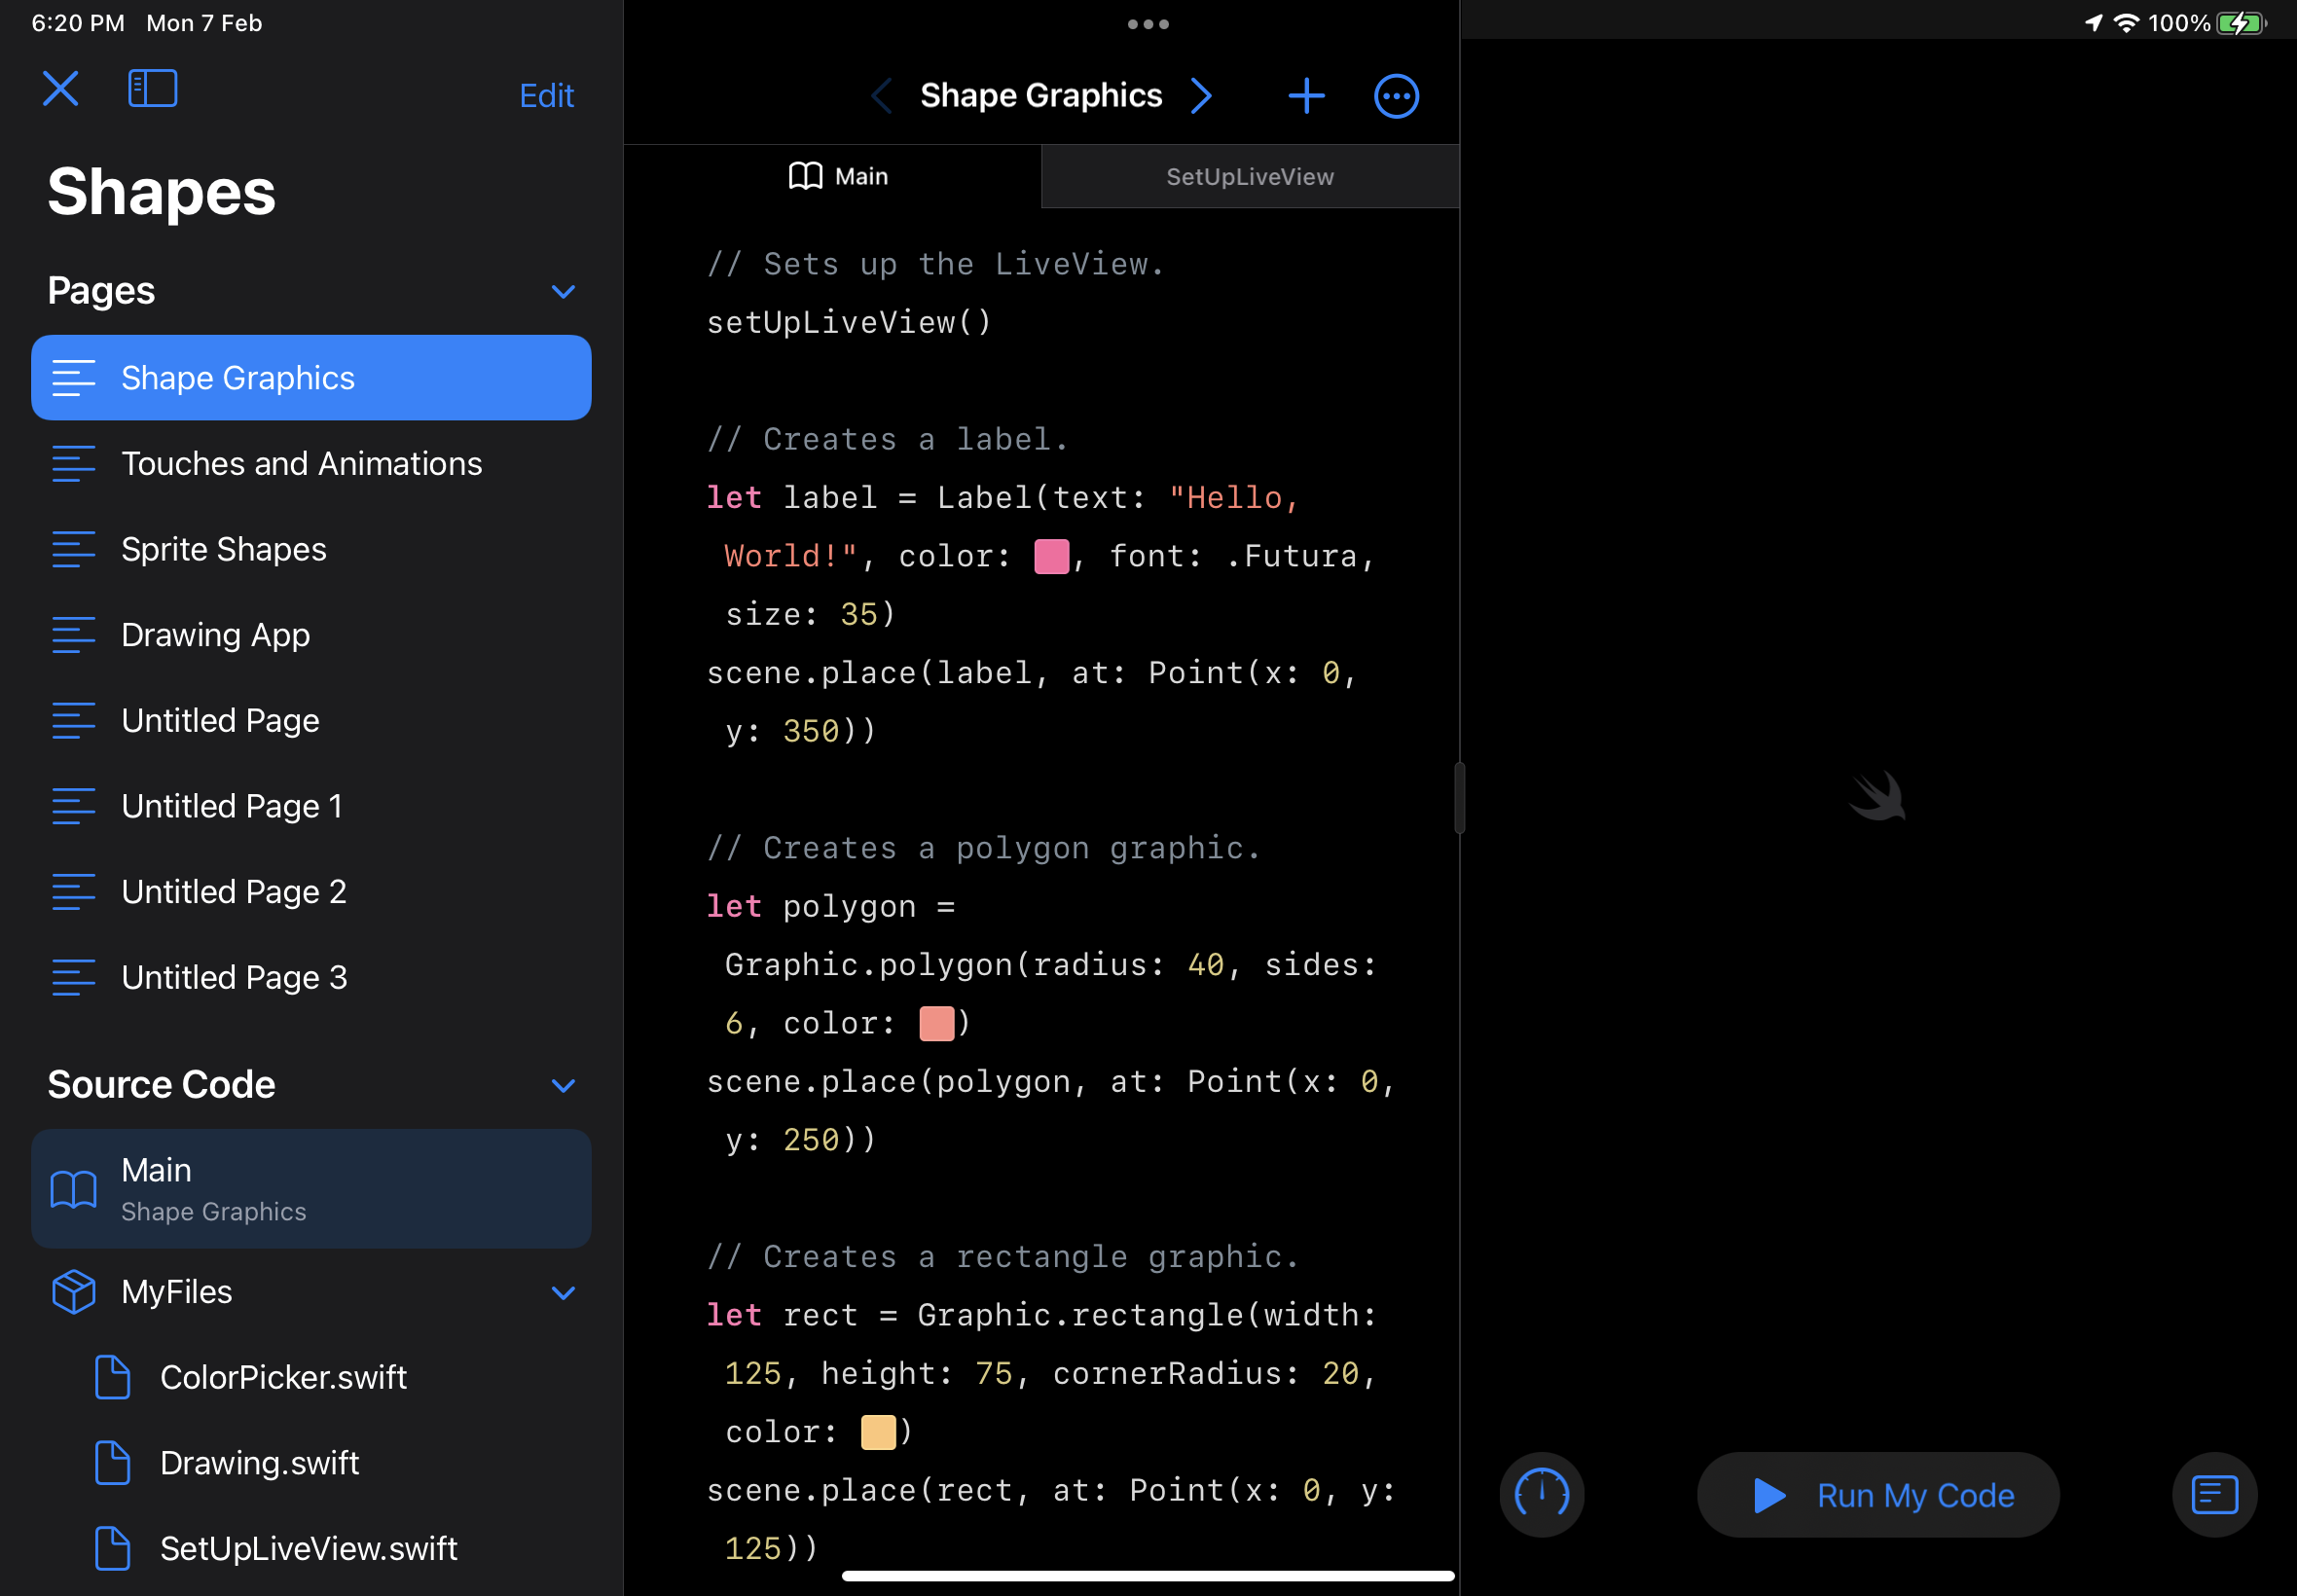Click the Drawing App page lines icon
Screen dimensions: 2297x1596
click(x=74, y=635)
